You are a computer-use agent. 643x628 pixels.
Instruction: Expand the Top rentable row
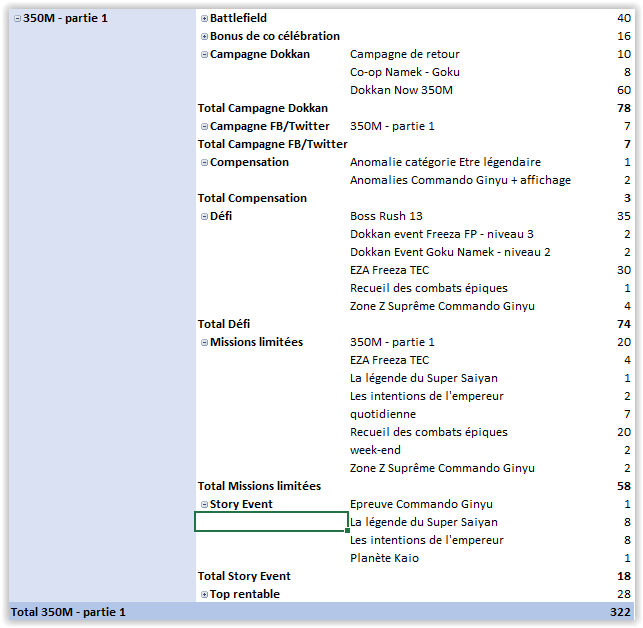tap(204, 594)
